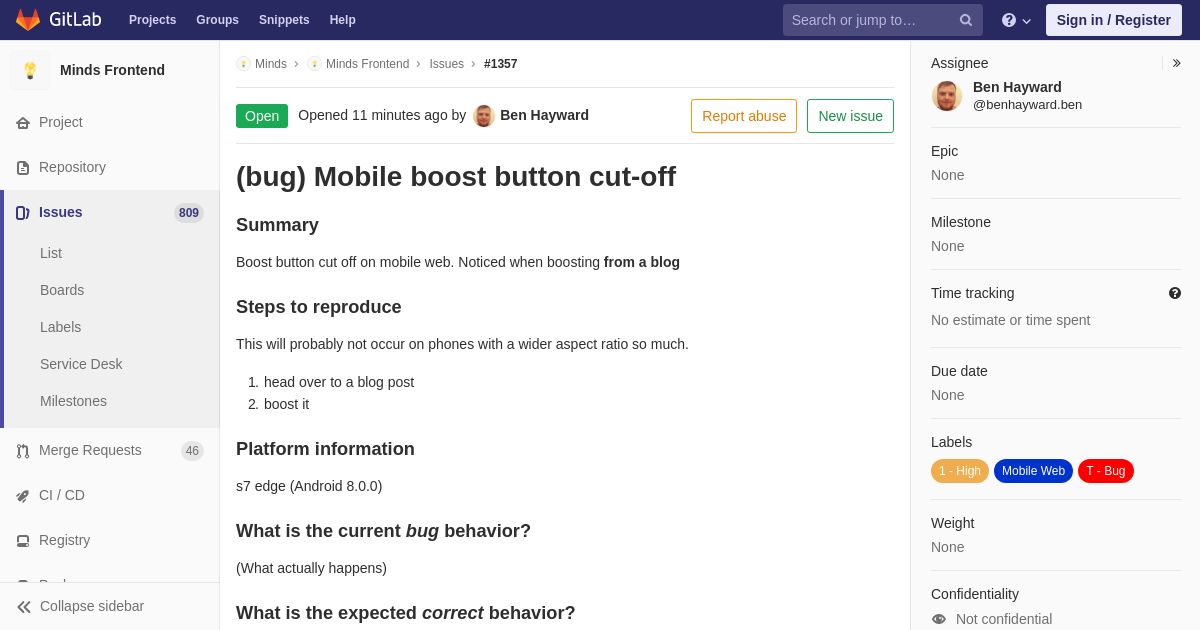The width and height of the screenshot is (1200, 630).
Task: Click the 'head over to a blog post' step
Action: (x=339, y=382)
